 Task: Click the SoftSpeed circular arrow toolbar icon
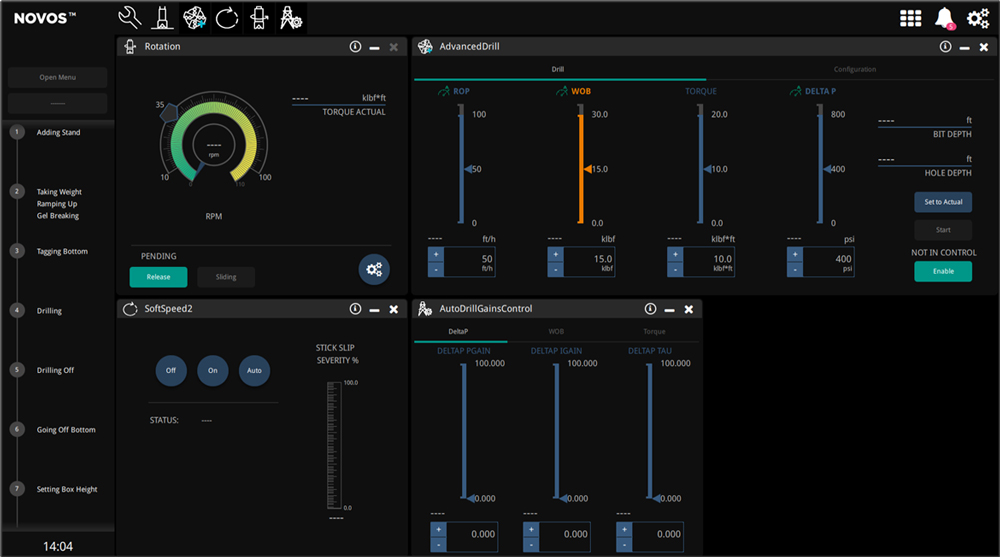pyautogui.click(x=226, y=17)
